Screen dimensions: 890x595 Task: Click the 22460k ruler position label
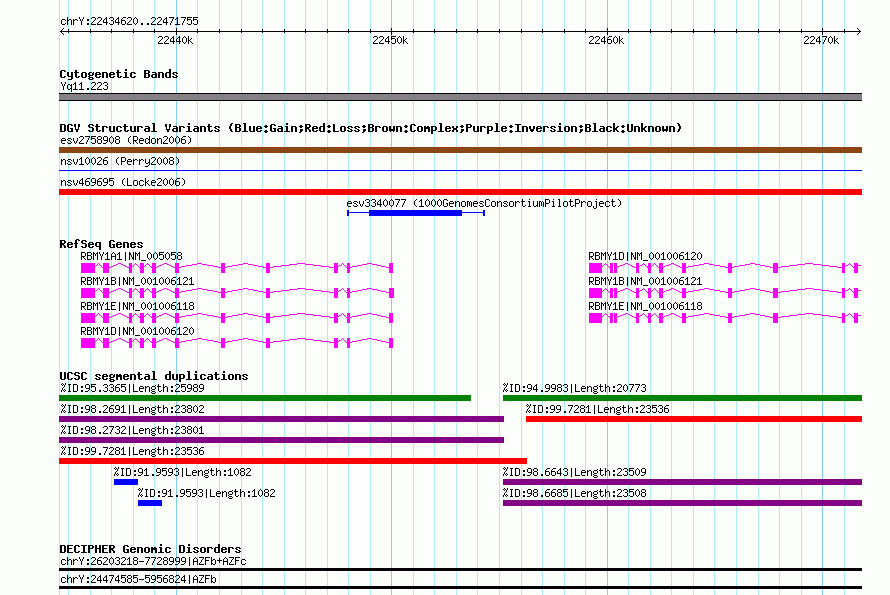pos(606,40)
